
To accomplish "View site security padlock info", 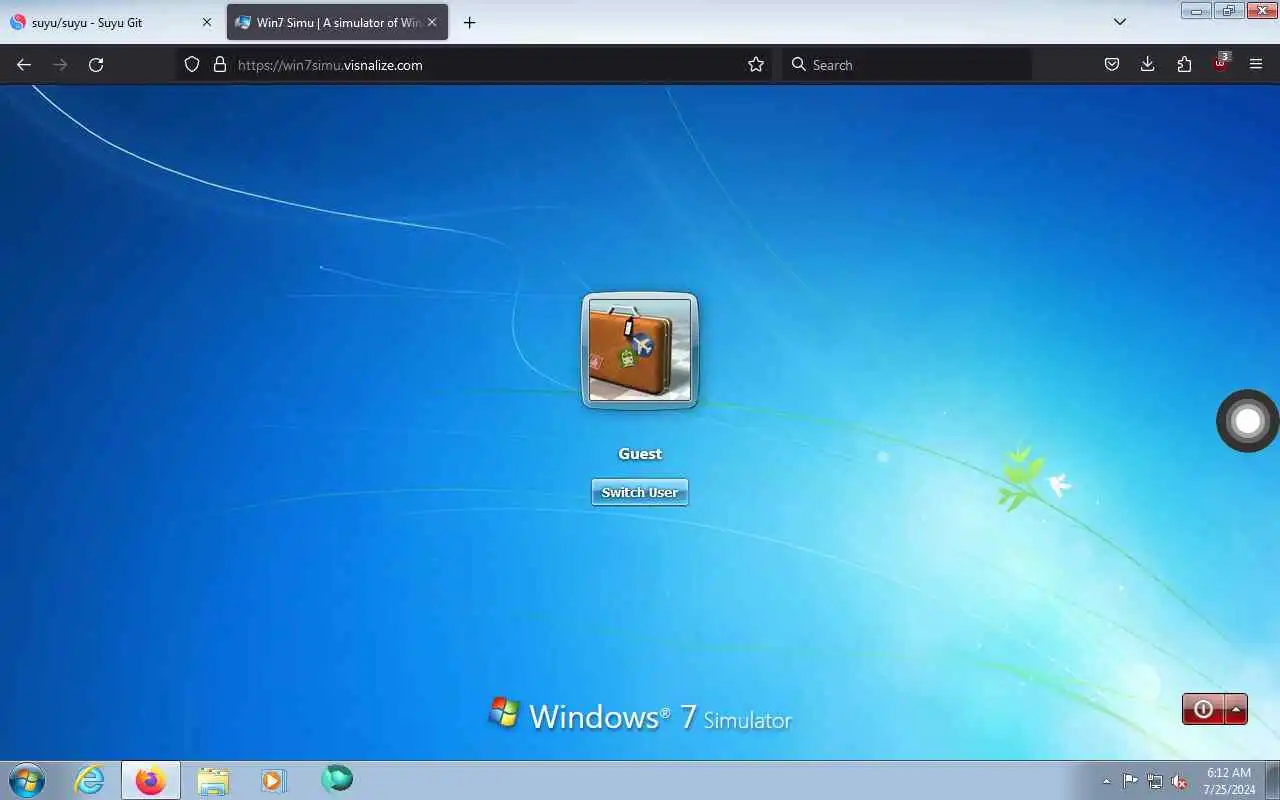I will pyautogui.click(x=220, y=65).
